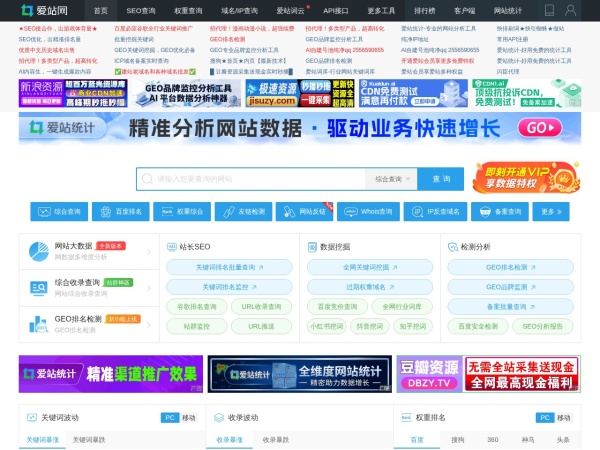The height and width of the screenshot is (450, 600).
Task: Click the search magnifier icon in query box
Action: coord(147,179)
